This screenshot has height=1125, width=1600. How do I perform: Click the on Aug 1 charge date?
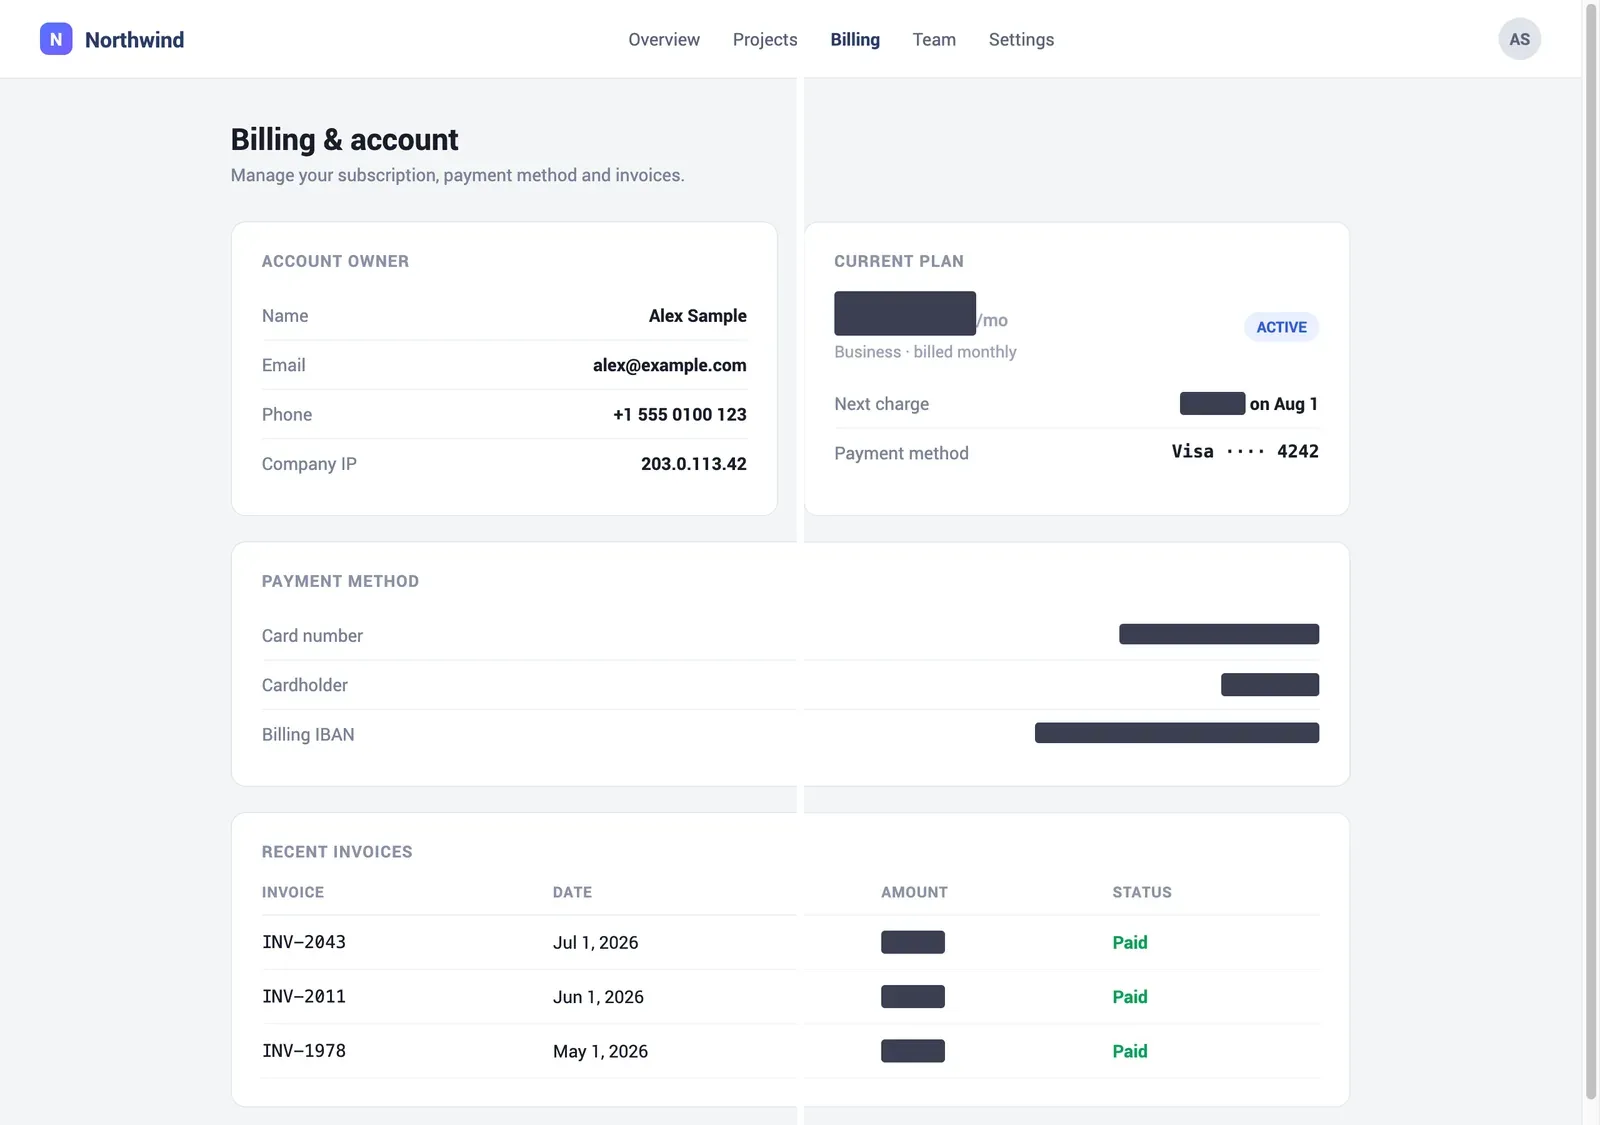[x=1283, y=404]
